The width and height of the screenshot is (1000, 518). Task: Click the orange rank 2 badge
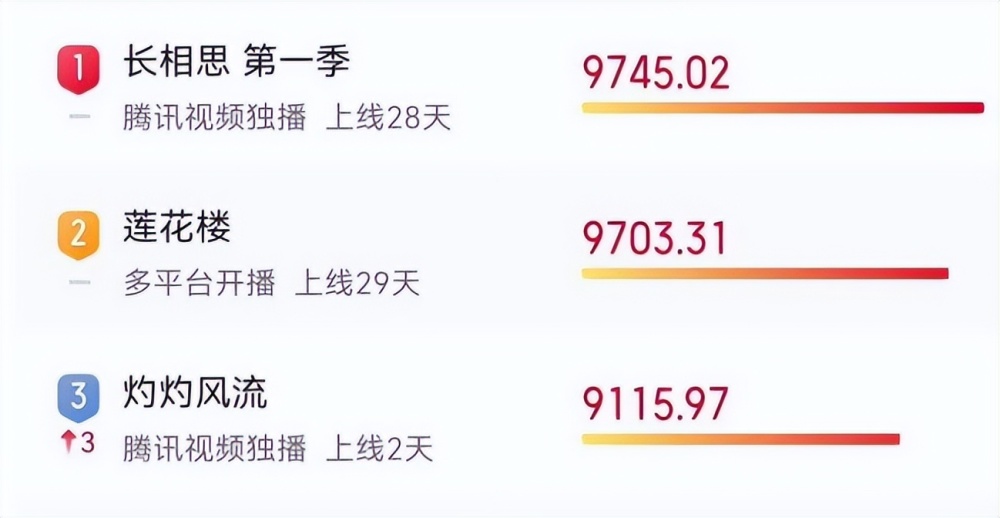tap(78, 235)
